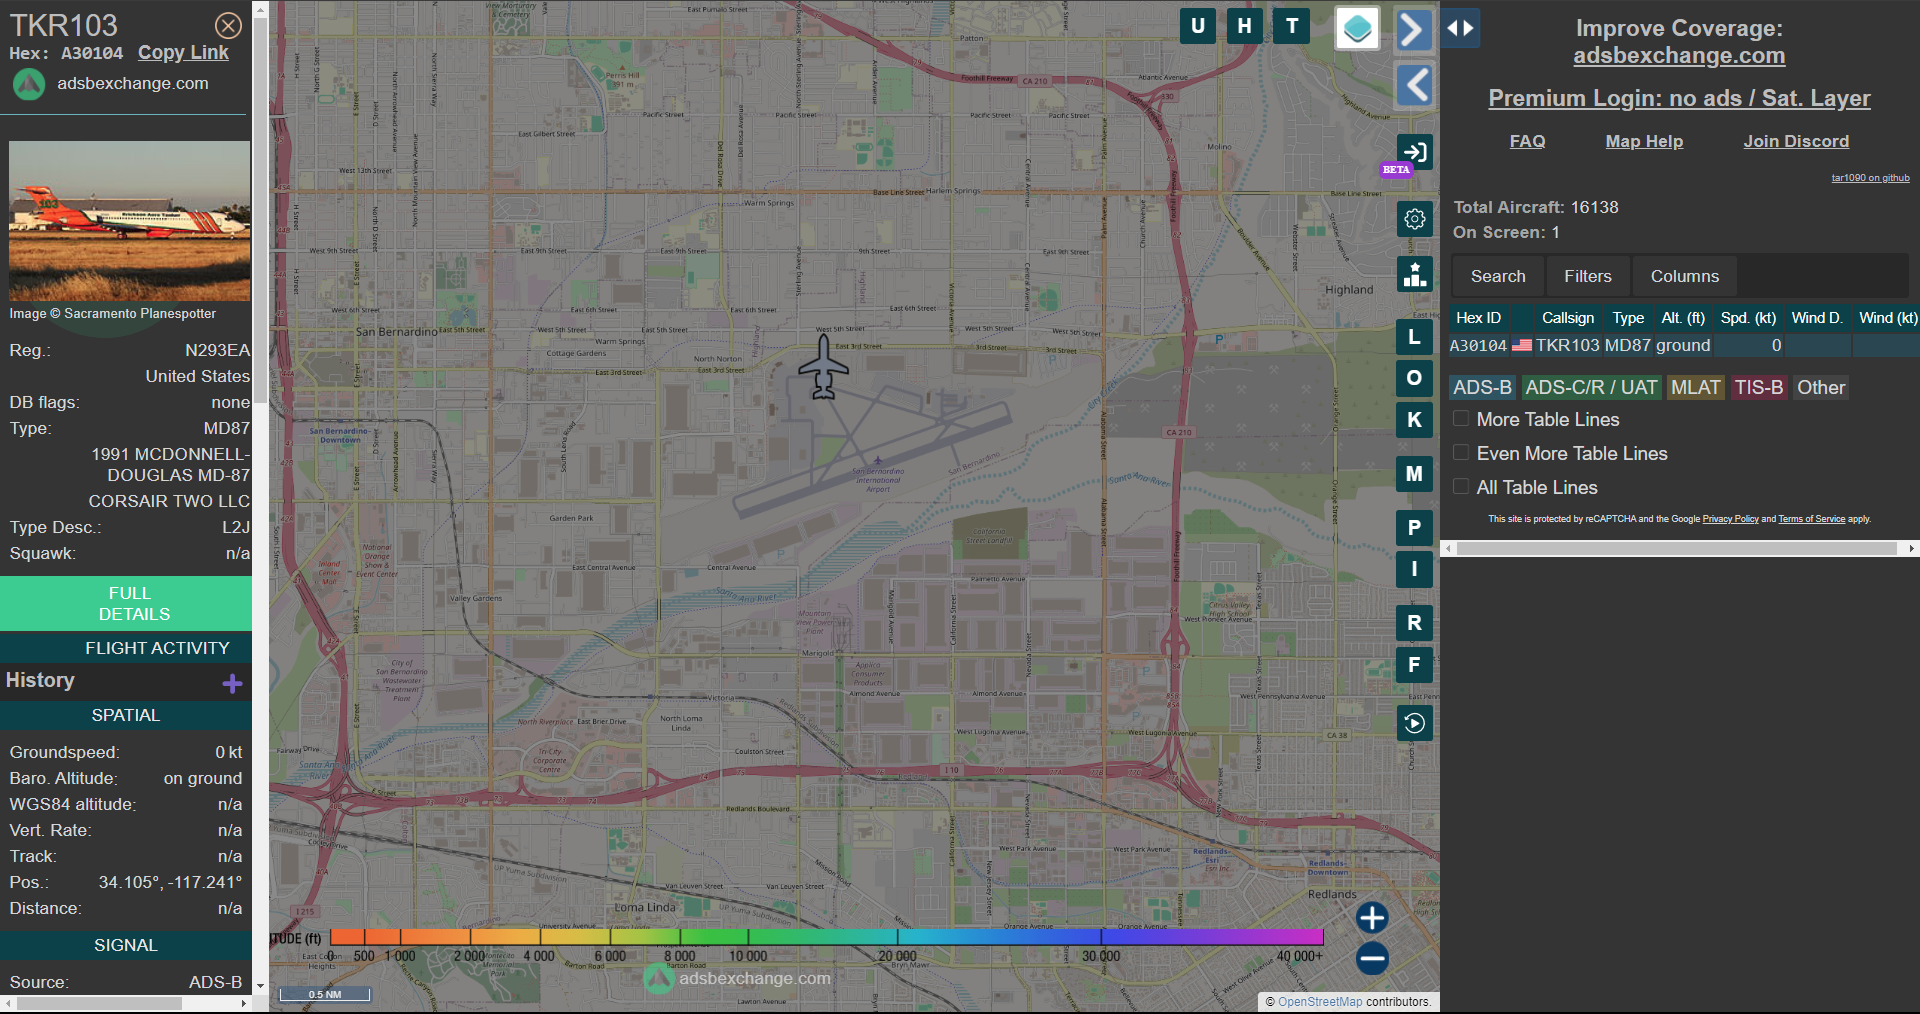
Task: Toggle the Other source filter
Action: [x=1821, y=387]
